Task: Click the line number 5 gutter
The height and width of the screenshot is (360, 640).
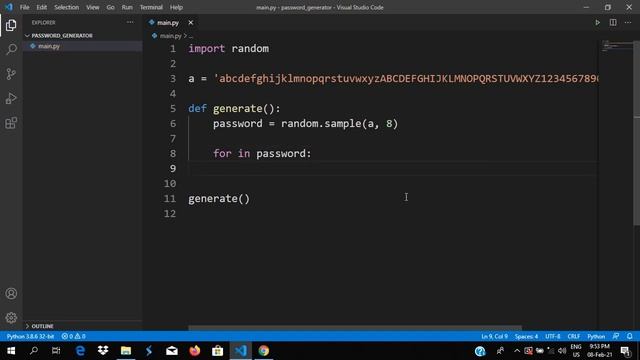Action: coord(173,109)
